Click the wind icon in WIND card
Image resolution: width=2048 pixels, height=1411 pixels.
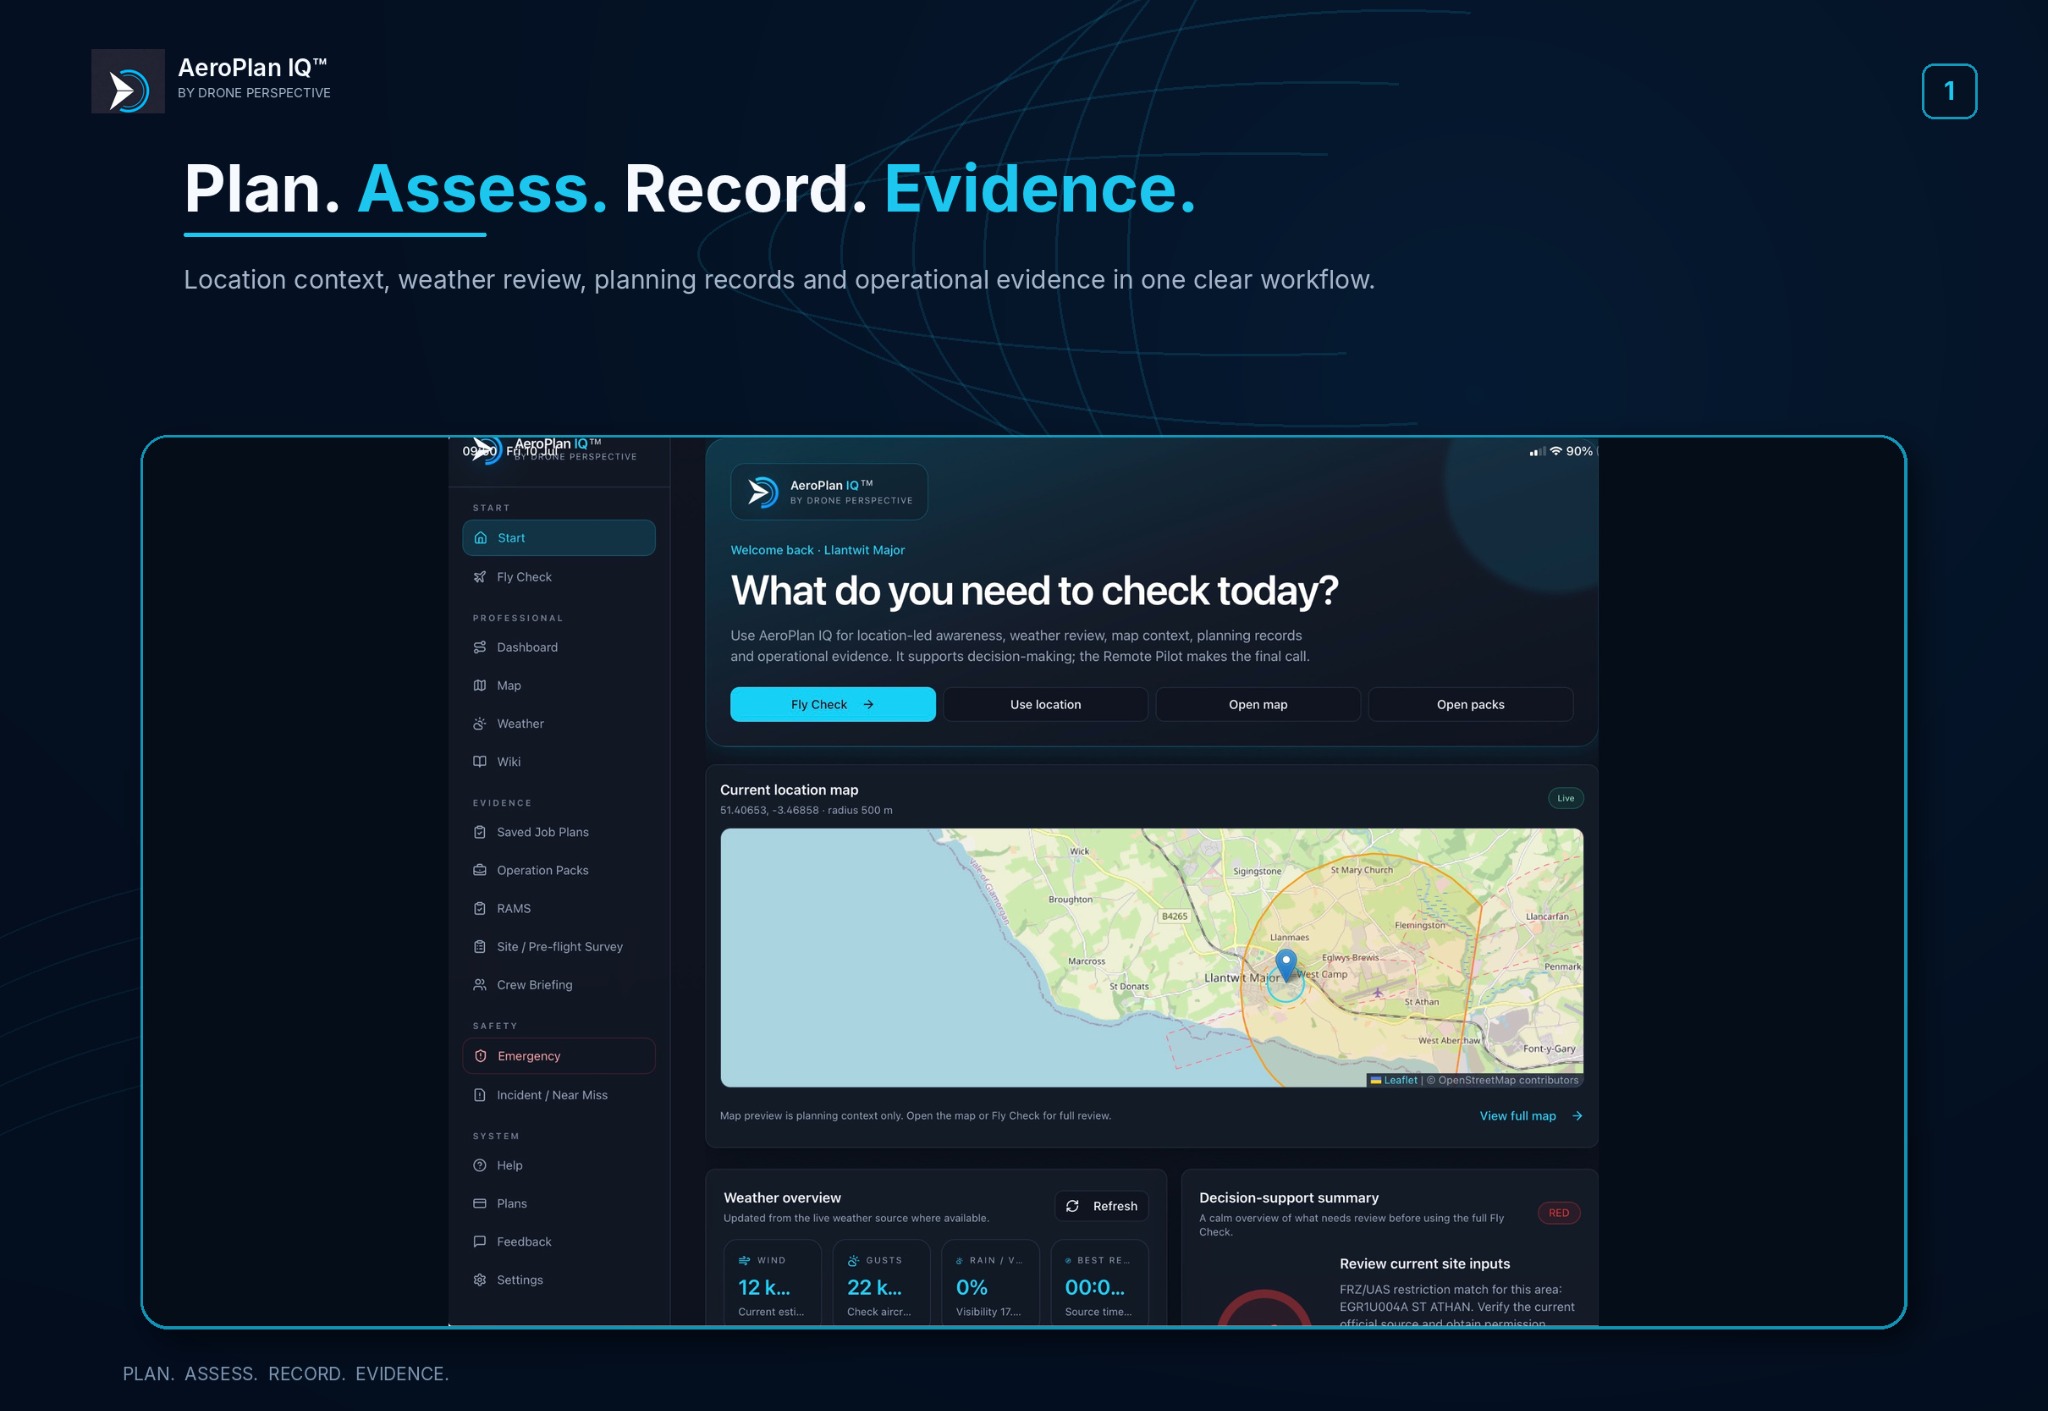pyautogui.click(x=744, y=1260)
